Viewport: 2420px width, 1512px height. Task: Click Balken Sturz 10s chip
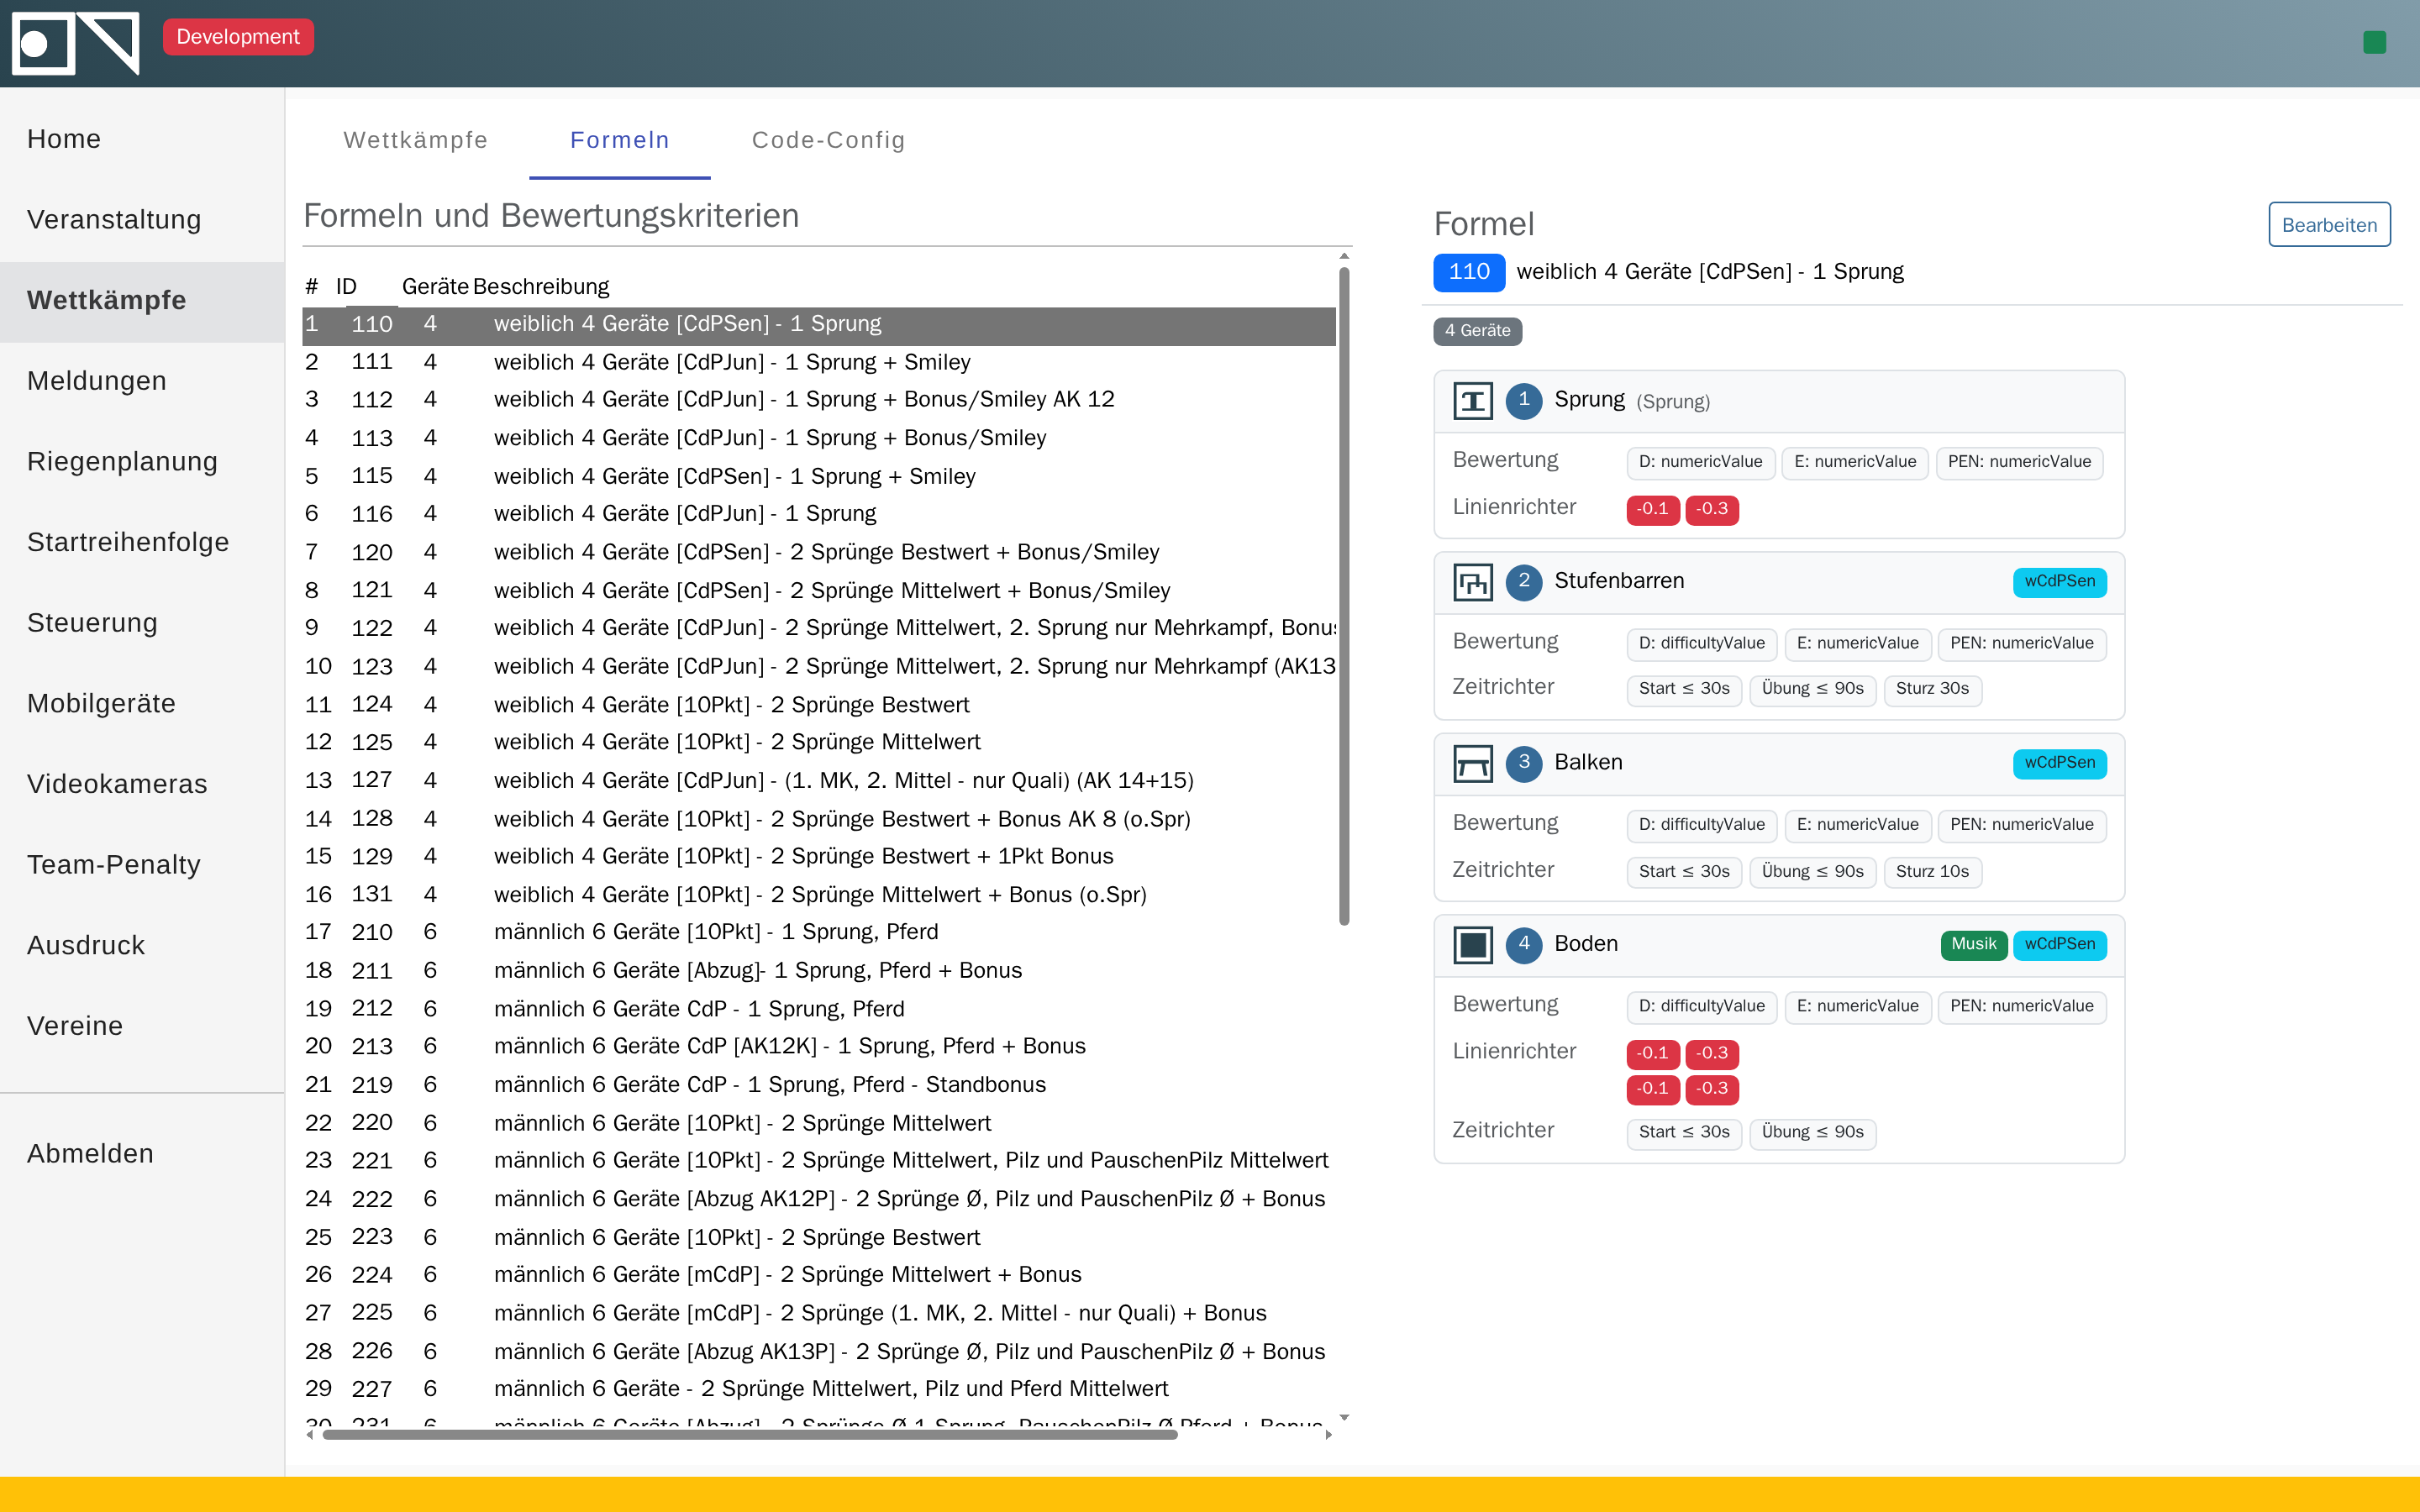coord(1932,873)
